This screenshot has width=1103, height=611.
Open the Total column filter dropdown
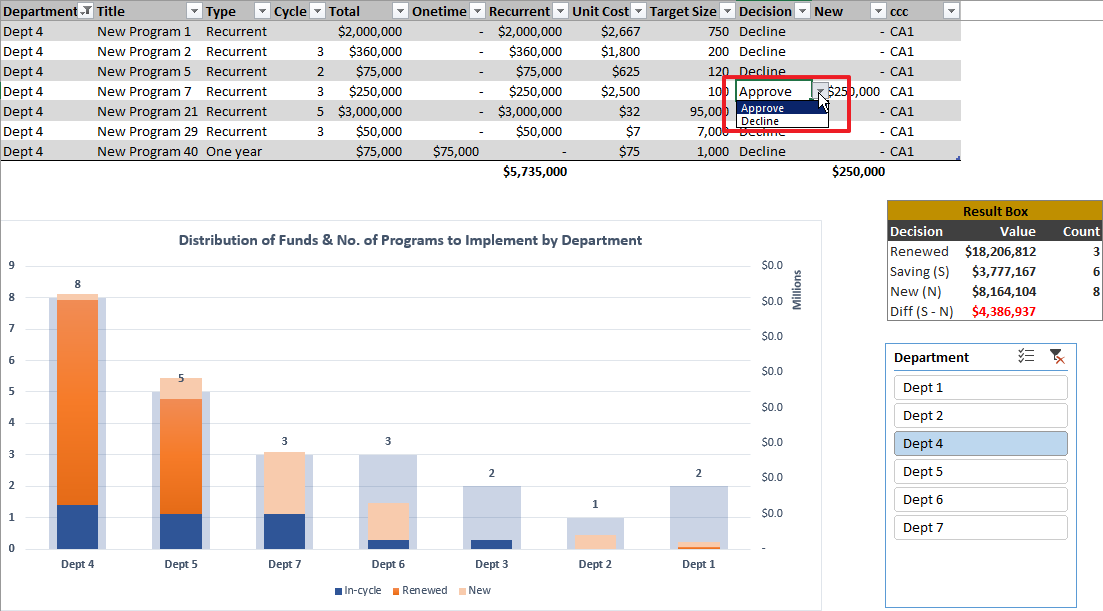[x=400, y=11]
